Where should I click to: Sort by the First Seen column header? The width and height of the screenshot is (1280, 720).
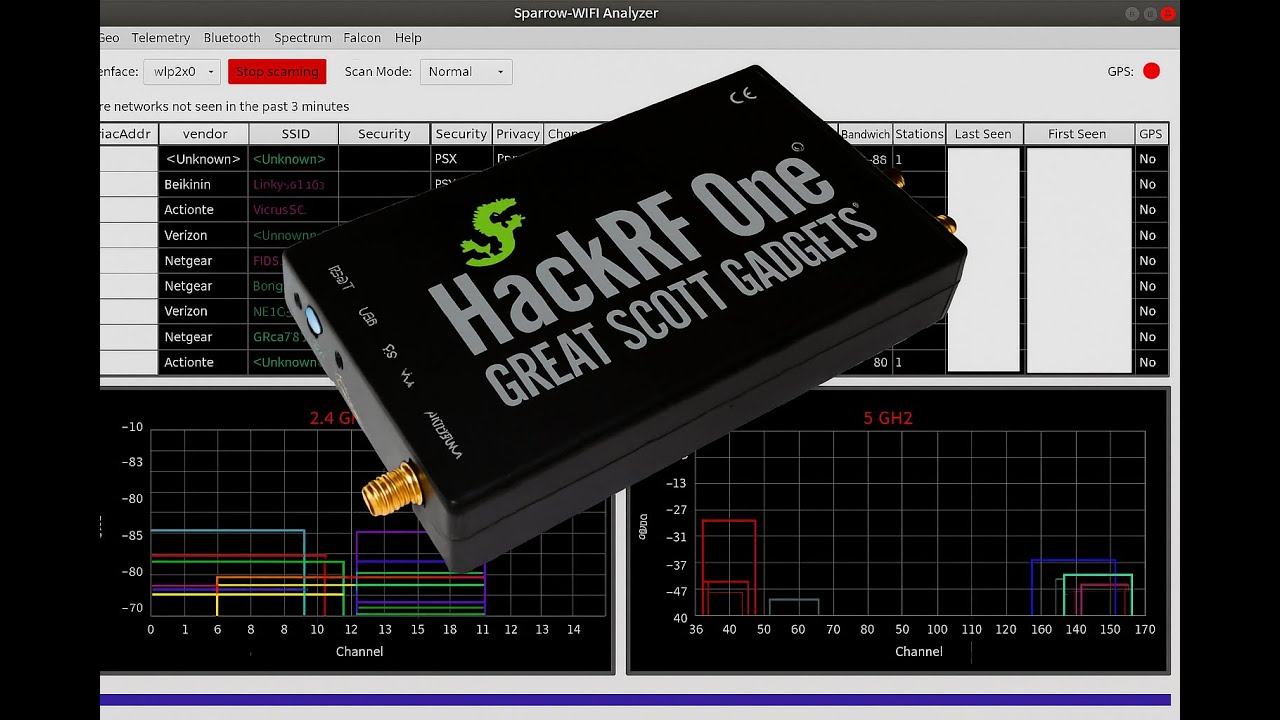pos(1077,134)
